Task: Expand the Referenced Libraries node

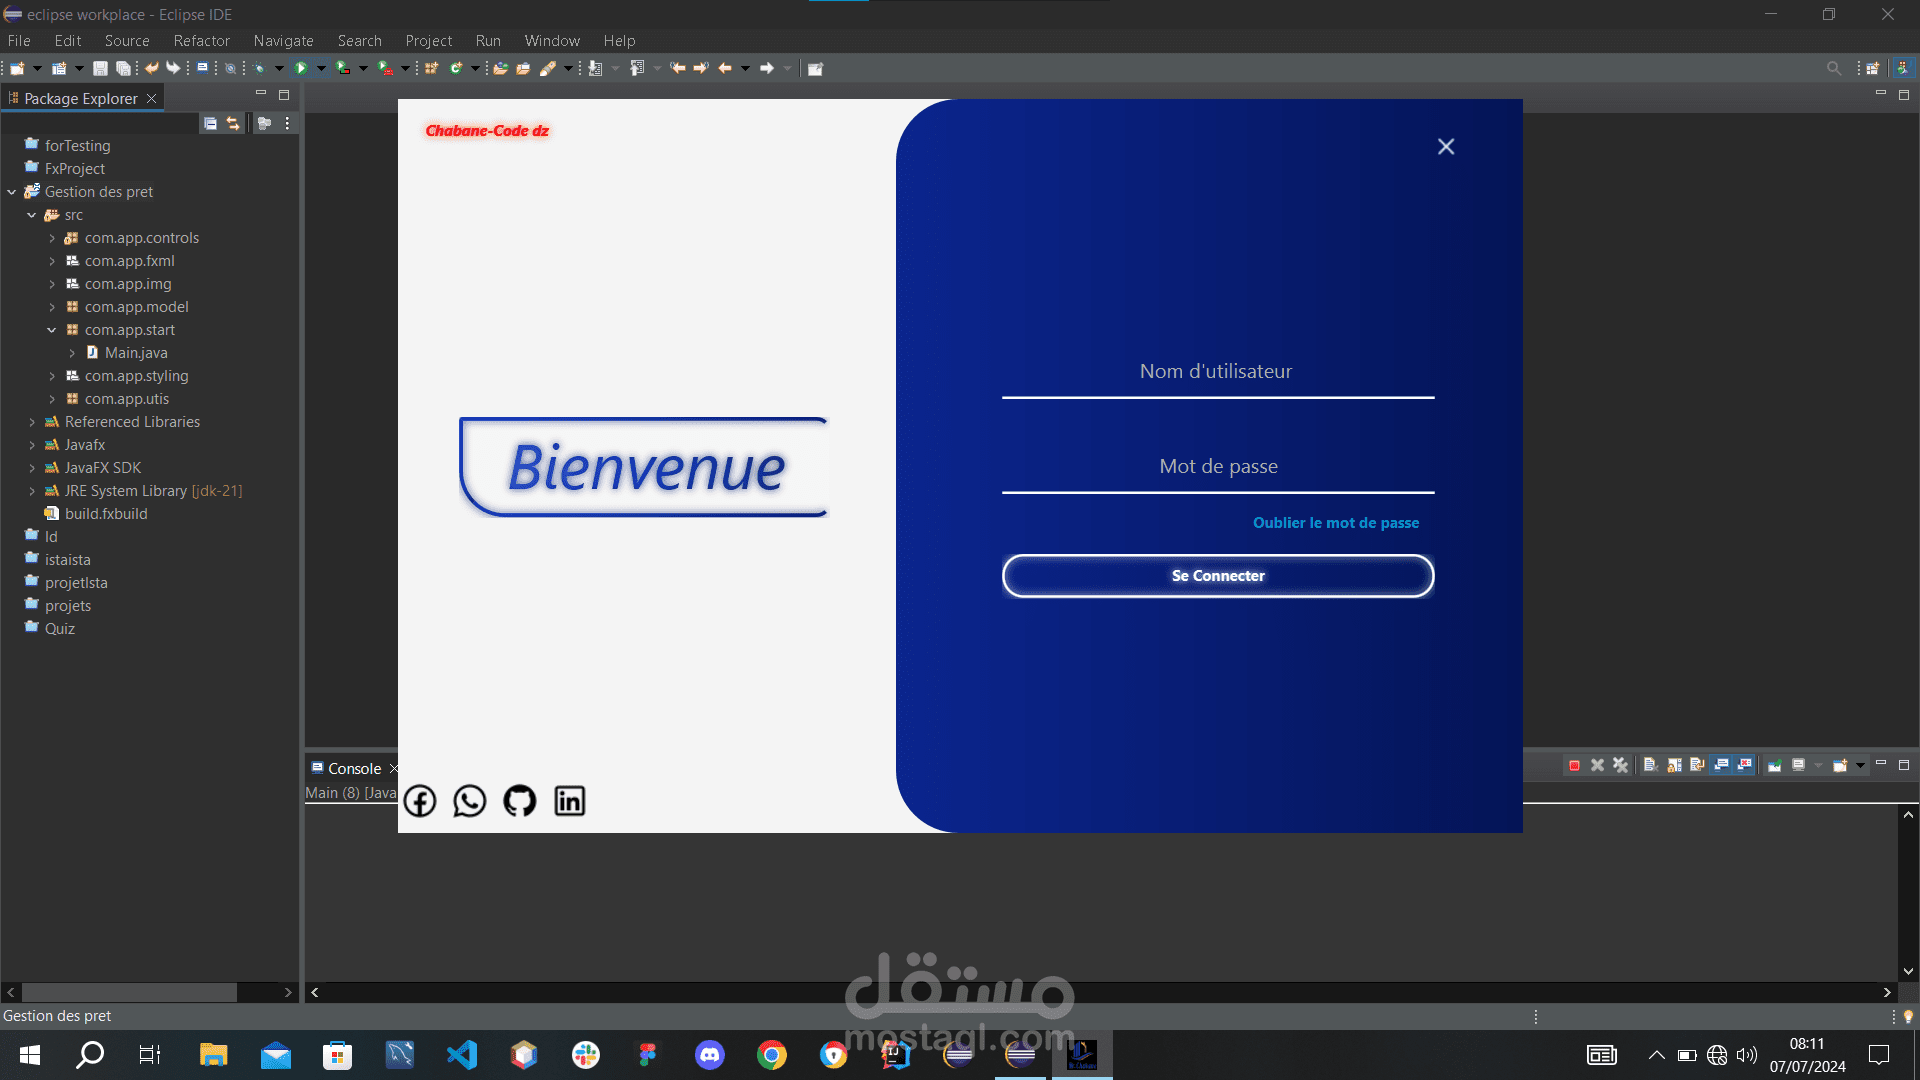Action: [x=32, y=422]
